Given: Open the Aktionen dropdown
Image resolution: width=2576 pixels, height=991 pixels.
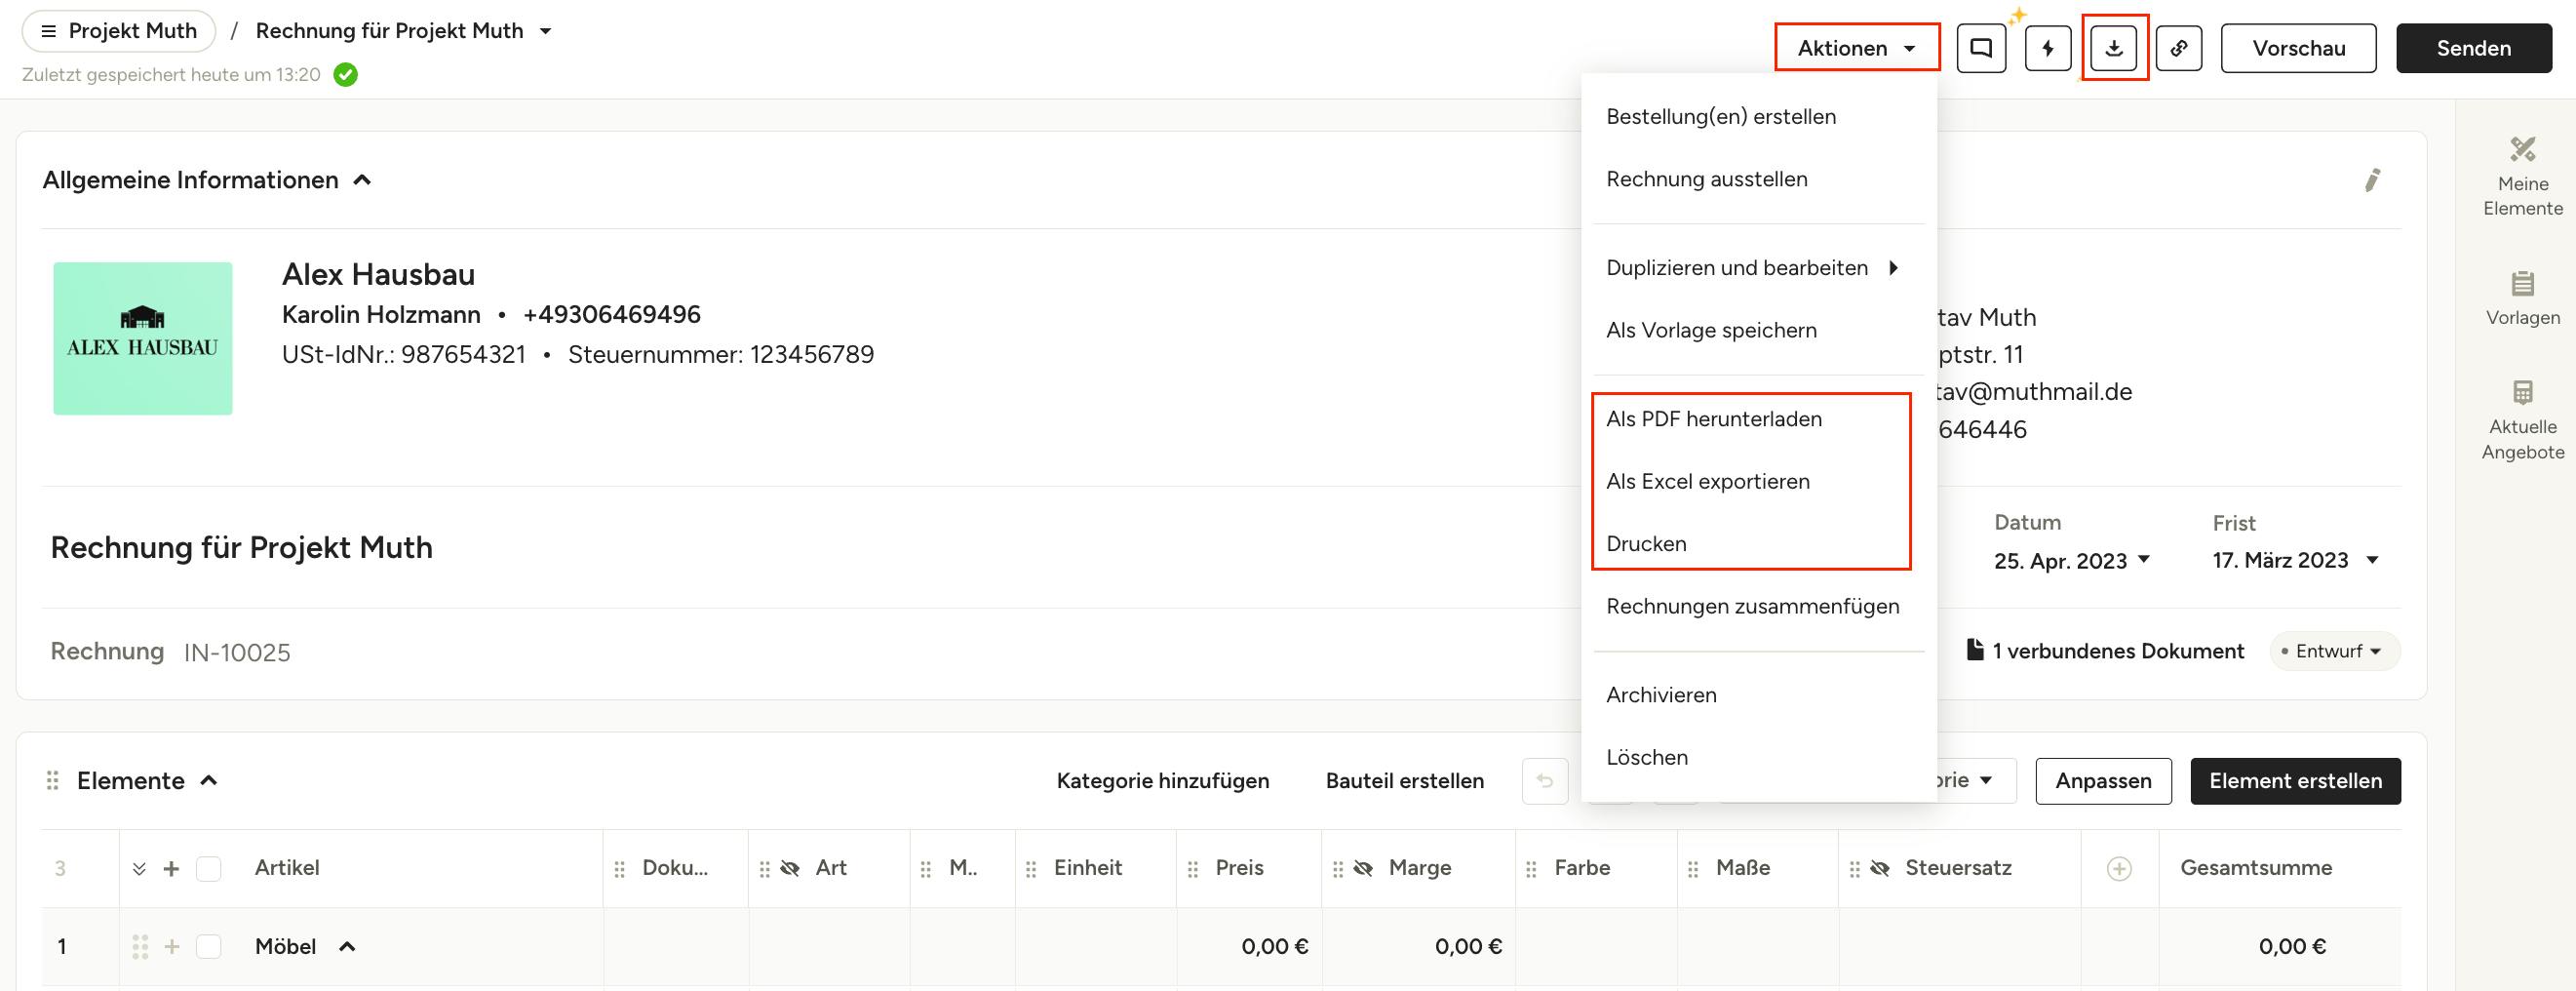Looking at the screenshot, I should (1856, 48).
